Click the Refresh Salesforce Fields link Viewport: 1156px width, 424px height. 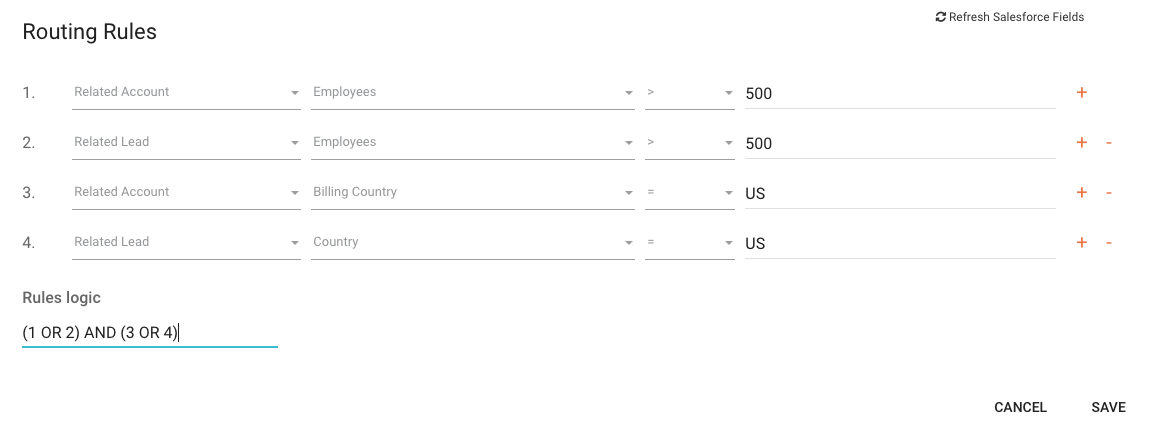(1016, 17)
